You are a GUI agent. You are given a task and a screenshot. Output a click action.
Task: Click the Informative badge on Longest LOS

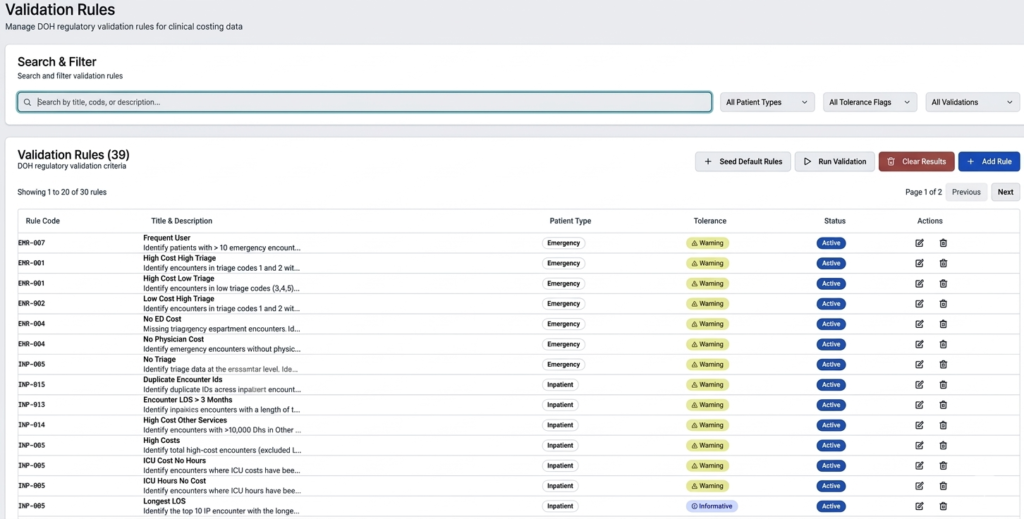711,506
